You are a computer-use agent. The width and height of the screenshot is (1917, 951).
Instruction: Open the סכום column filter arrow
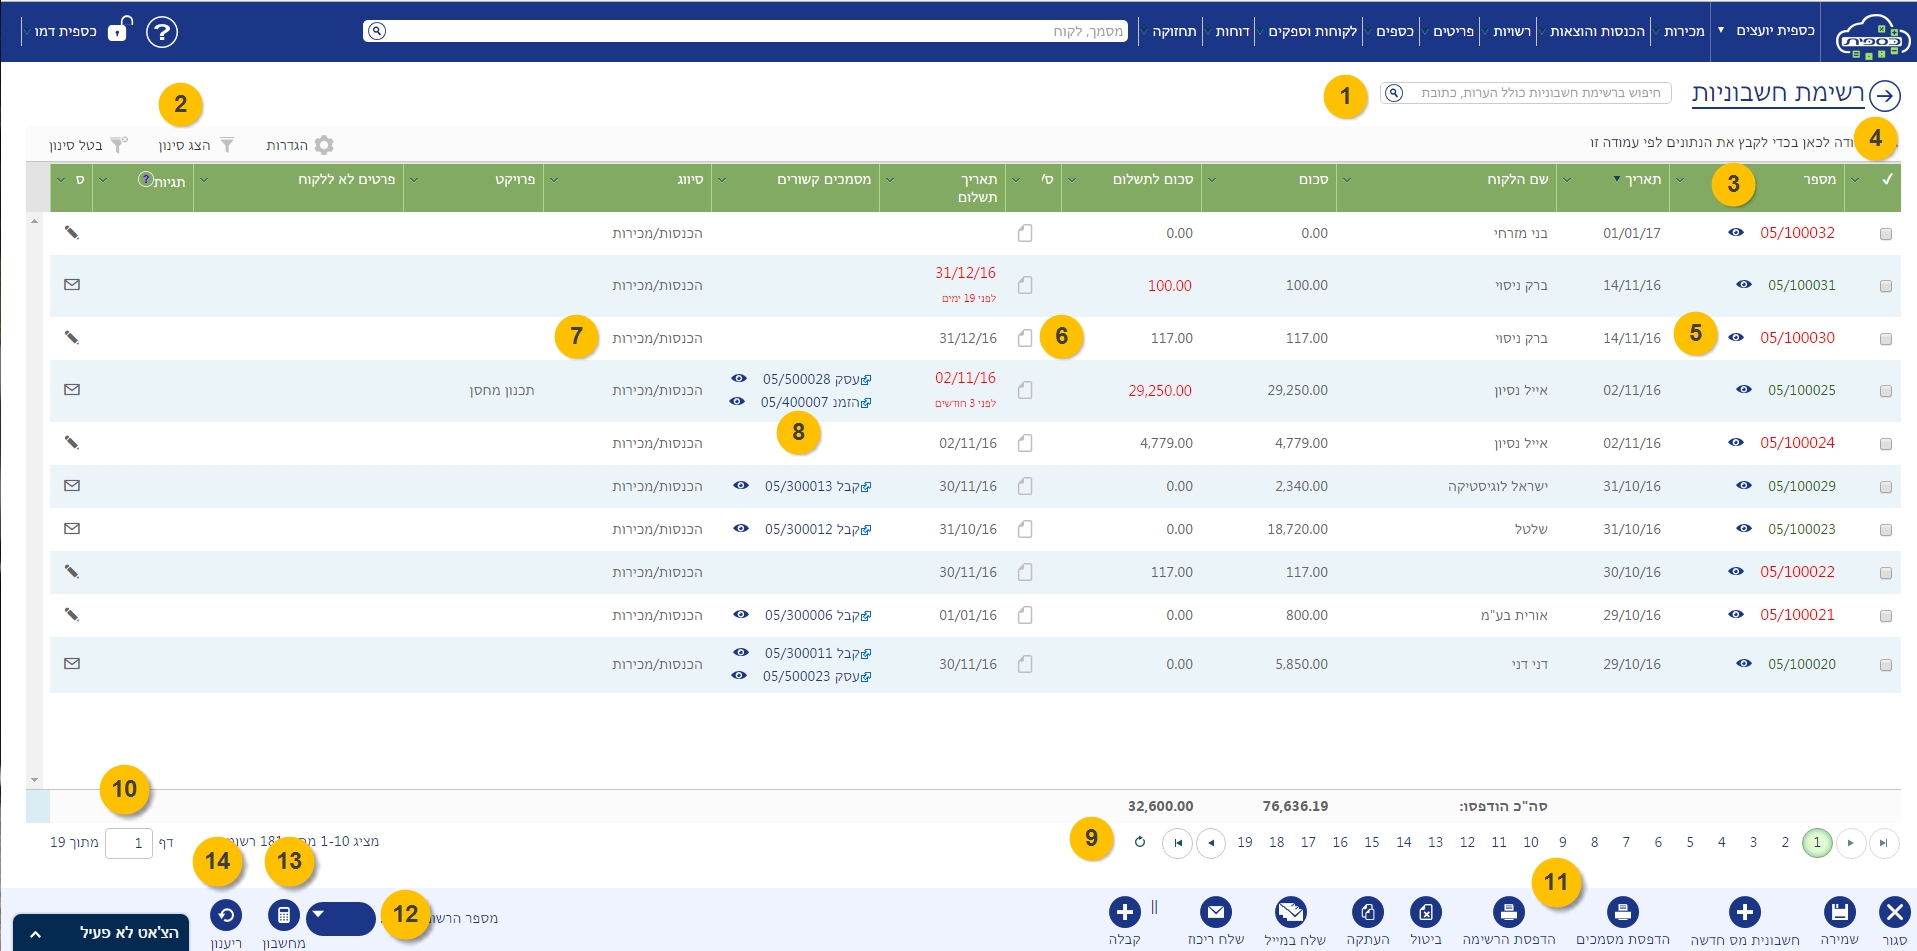click(1212, 180)
